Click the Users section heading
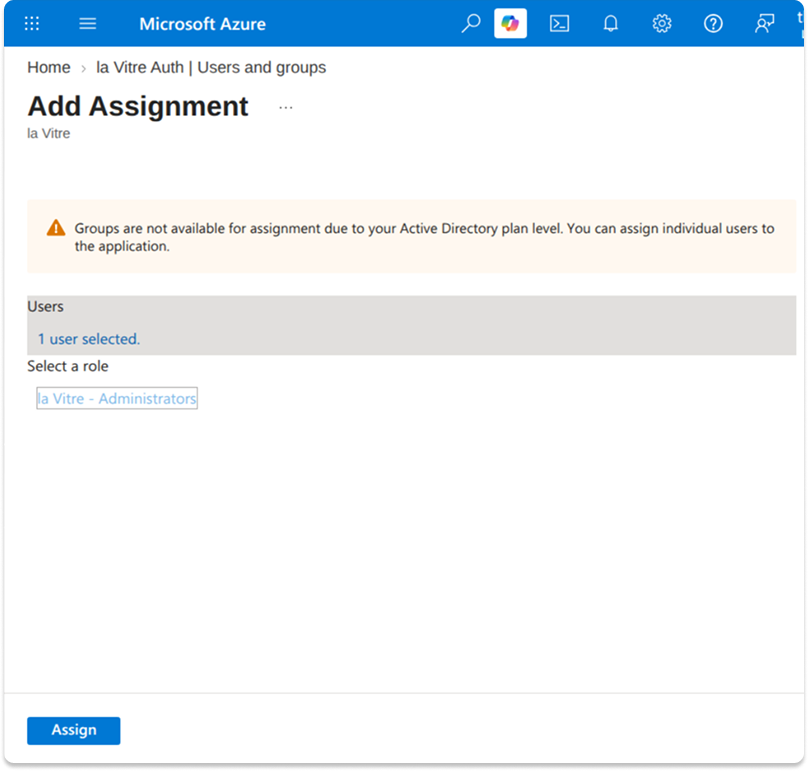The height and width of the screenshot is (771, 808). [x=45, y=307]
